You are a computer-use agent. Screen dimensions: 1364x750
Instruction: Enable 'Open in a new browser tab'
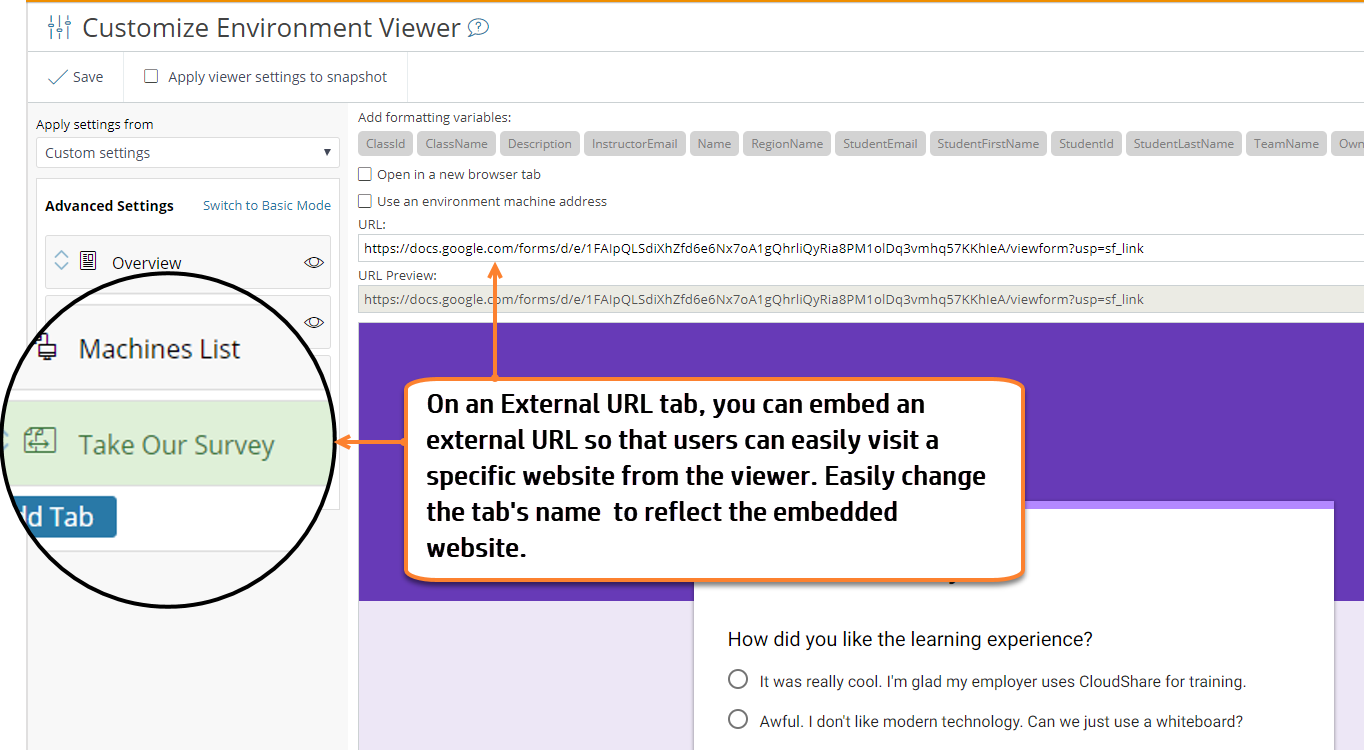(365, 174)
